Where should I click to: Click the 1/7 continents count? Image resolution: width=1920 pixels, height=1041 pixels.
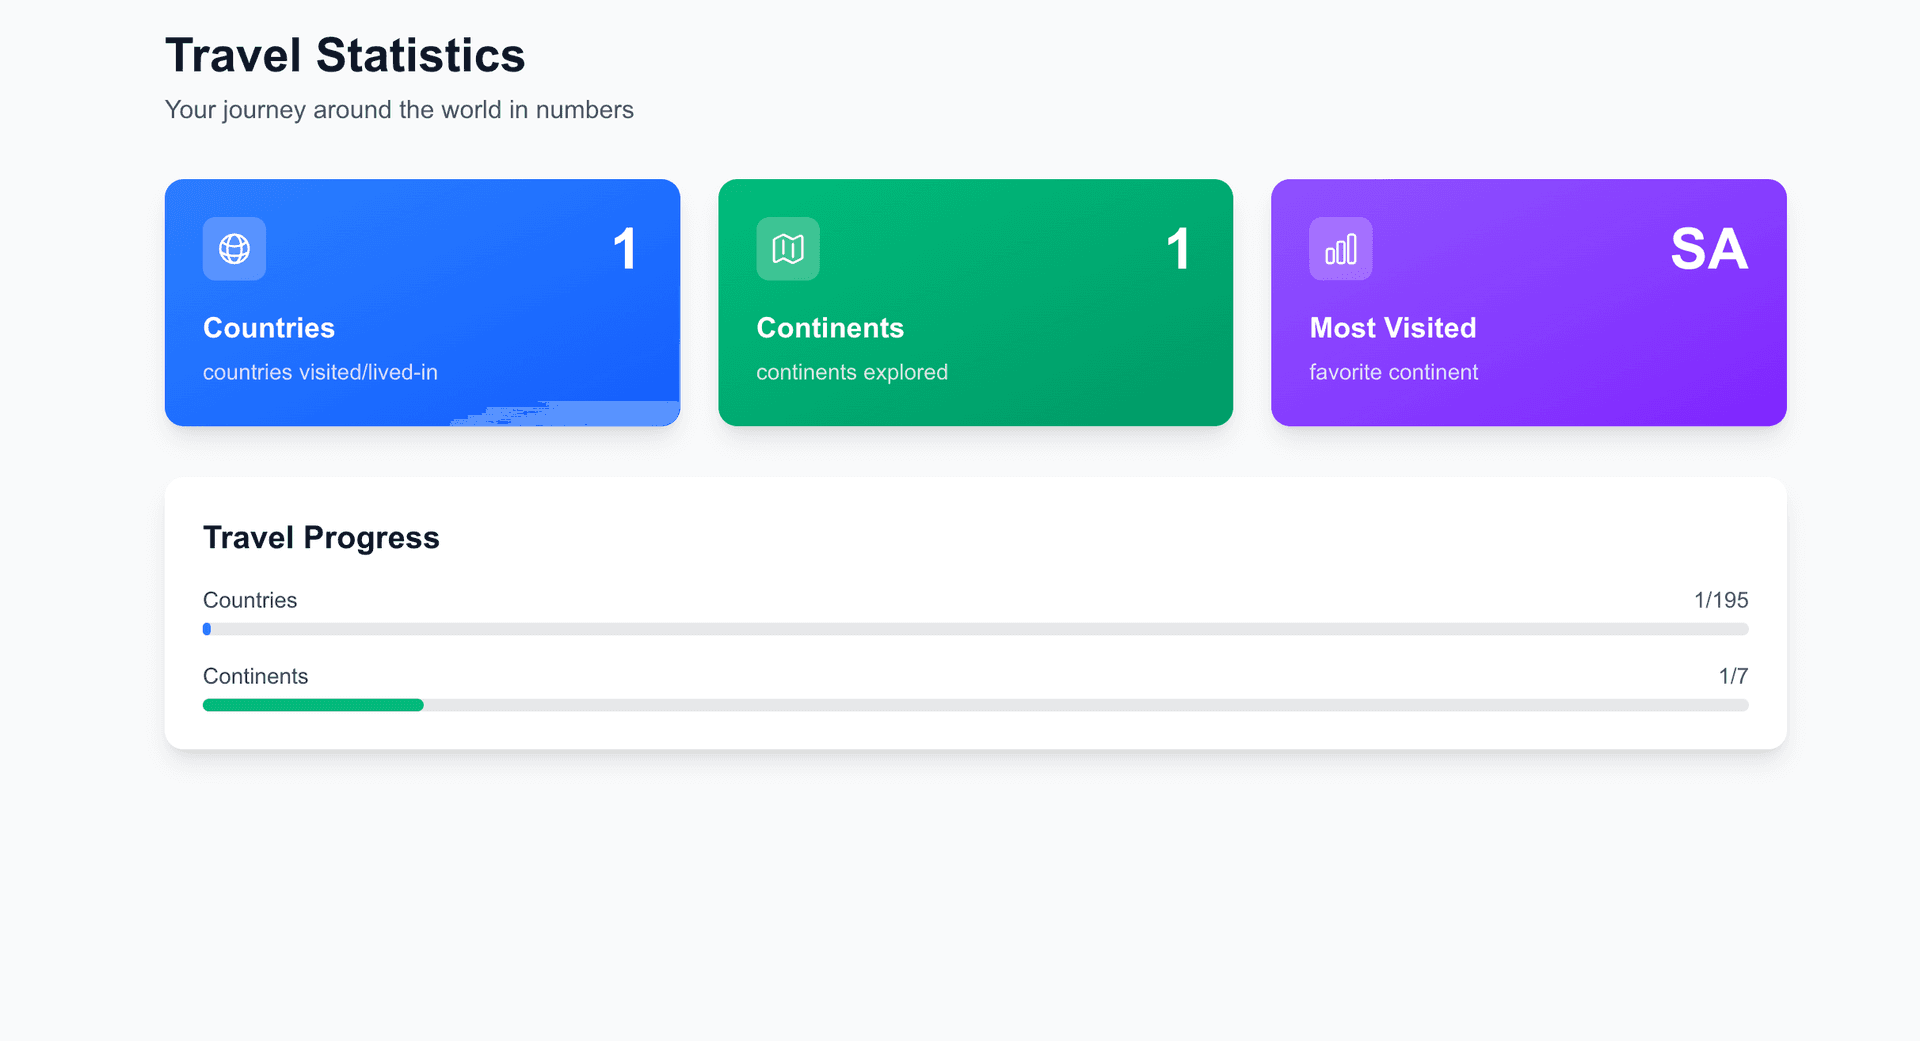point(1733,676)
